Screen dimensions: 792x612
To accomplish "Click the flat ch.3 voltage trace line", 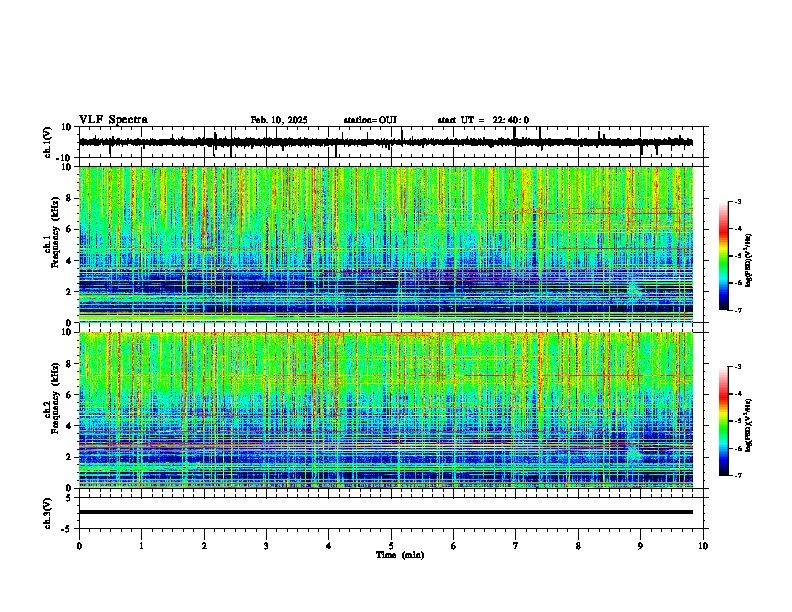I will click(385, 512).
